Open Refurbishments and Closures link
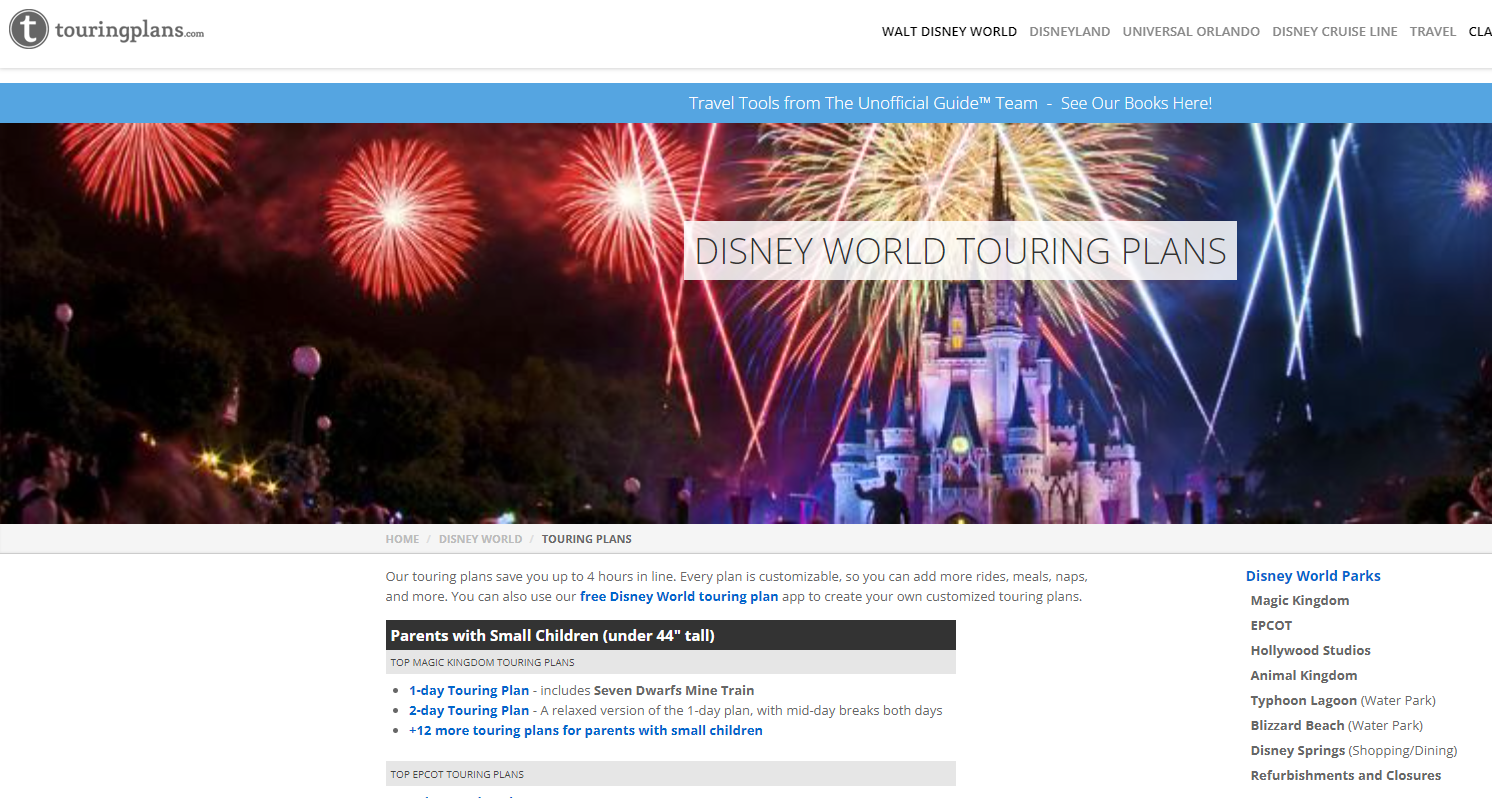Viewport: 1492px width, 798px height. click(x=1345, y=776)
